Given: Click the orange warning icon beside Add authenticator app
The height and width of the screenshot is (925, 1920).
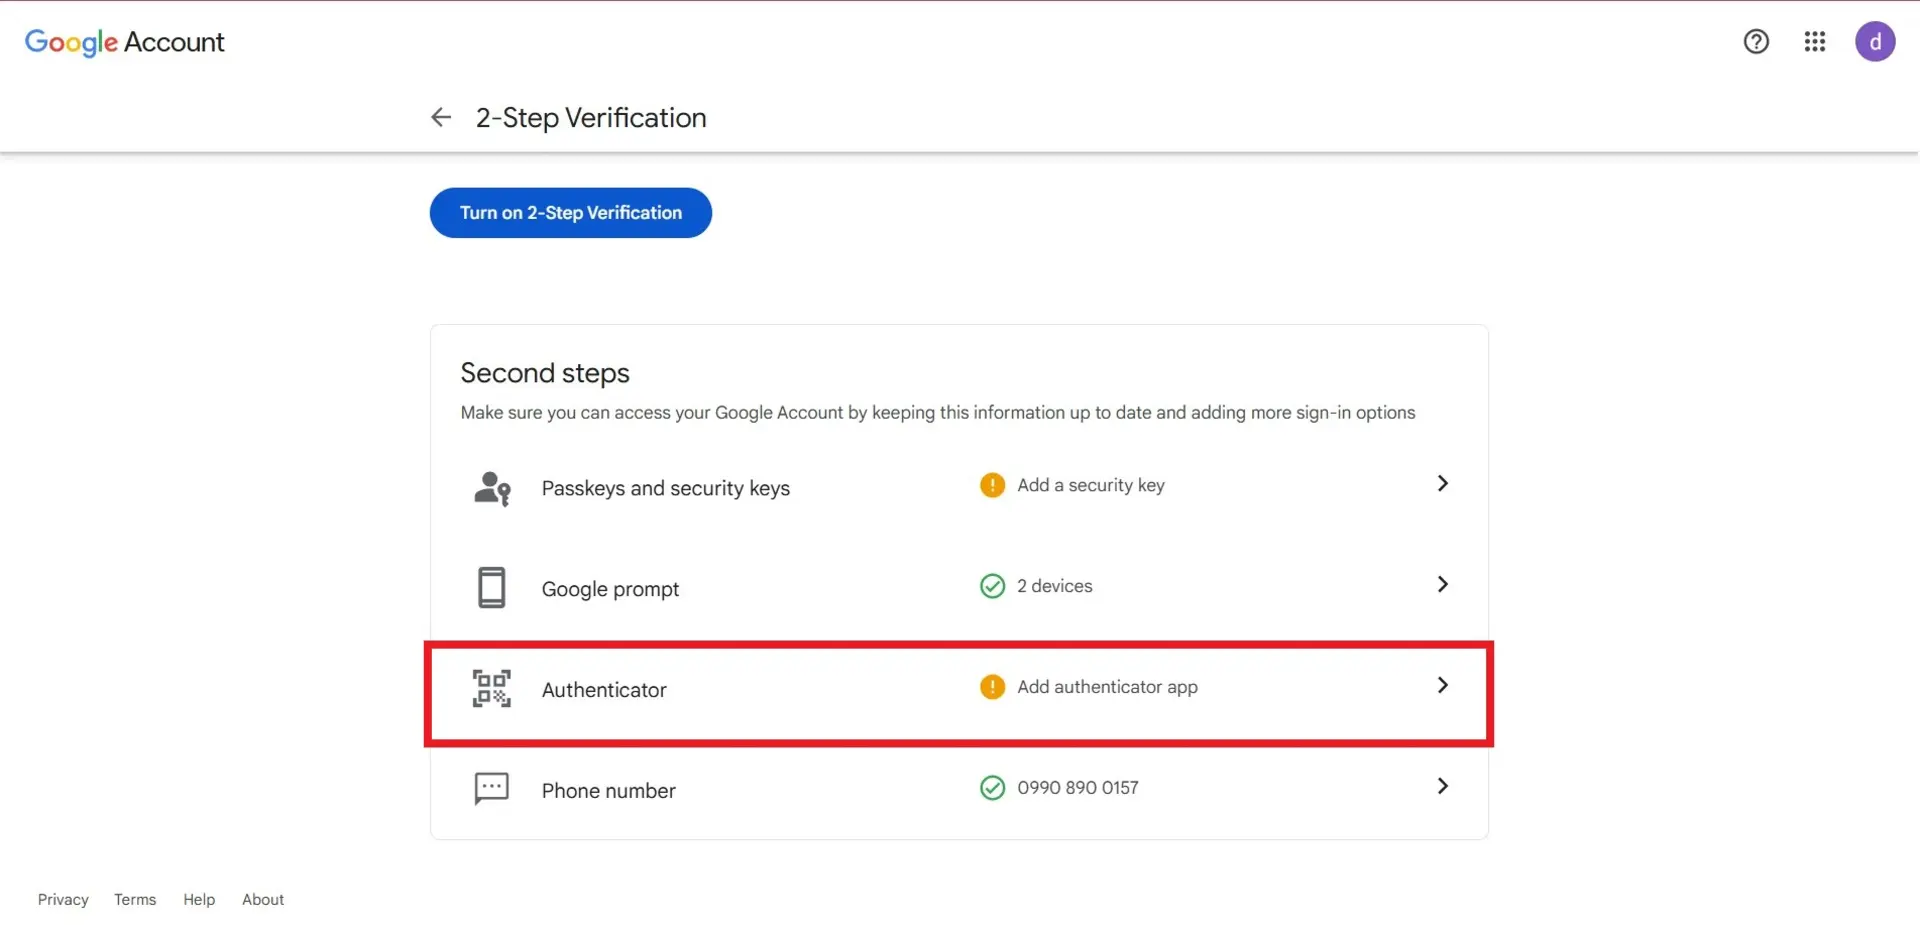Looking at the screenshot, I should (992, 687).
